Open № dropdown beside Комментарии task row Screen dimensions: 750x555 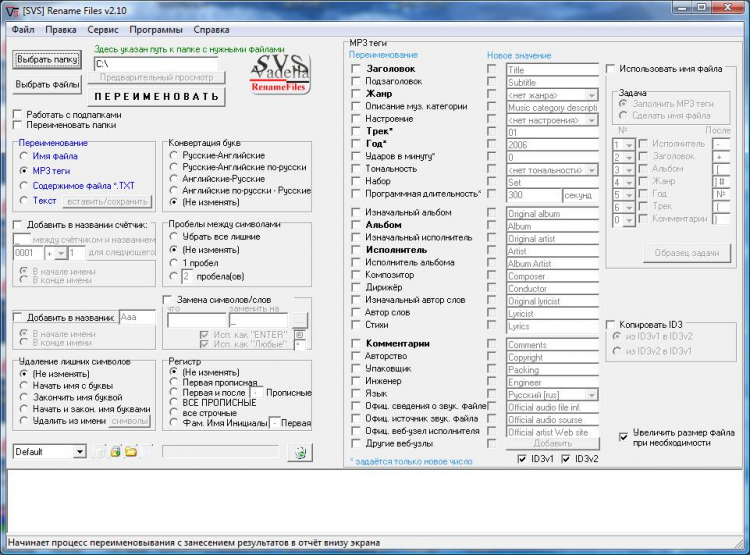629,220
